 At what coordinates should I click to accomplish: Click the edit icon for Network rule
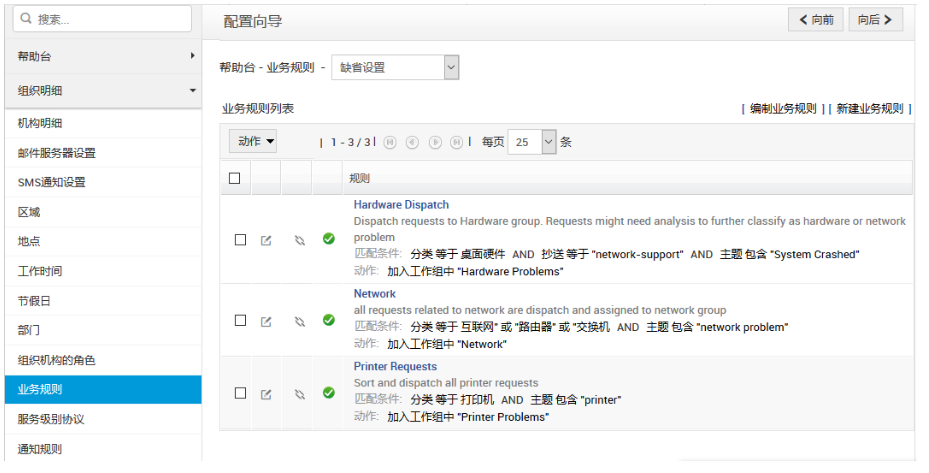pos(266,321)
